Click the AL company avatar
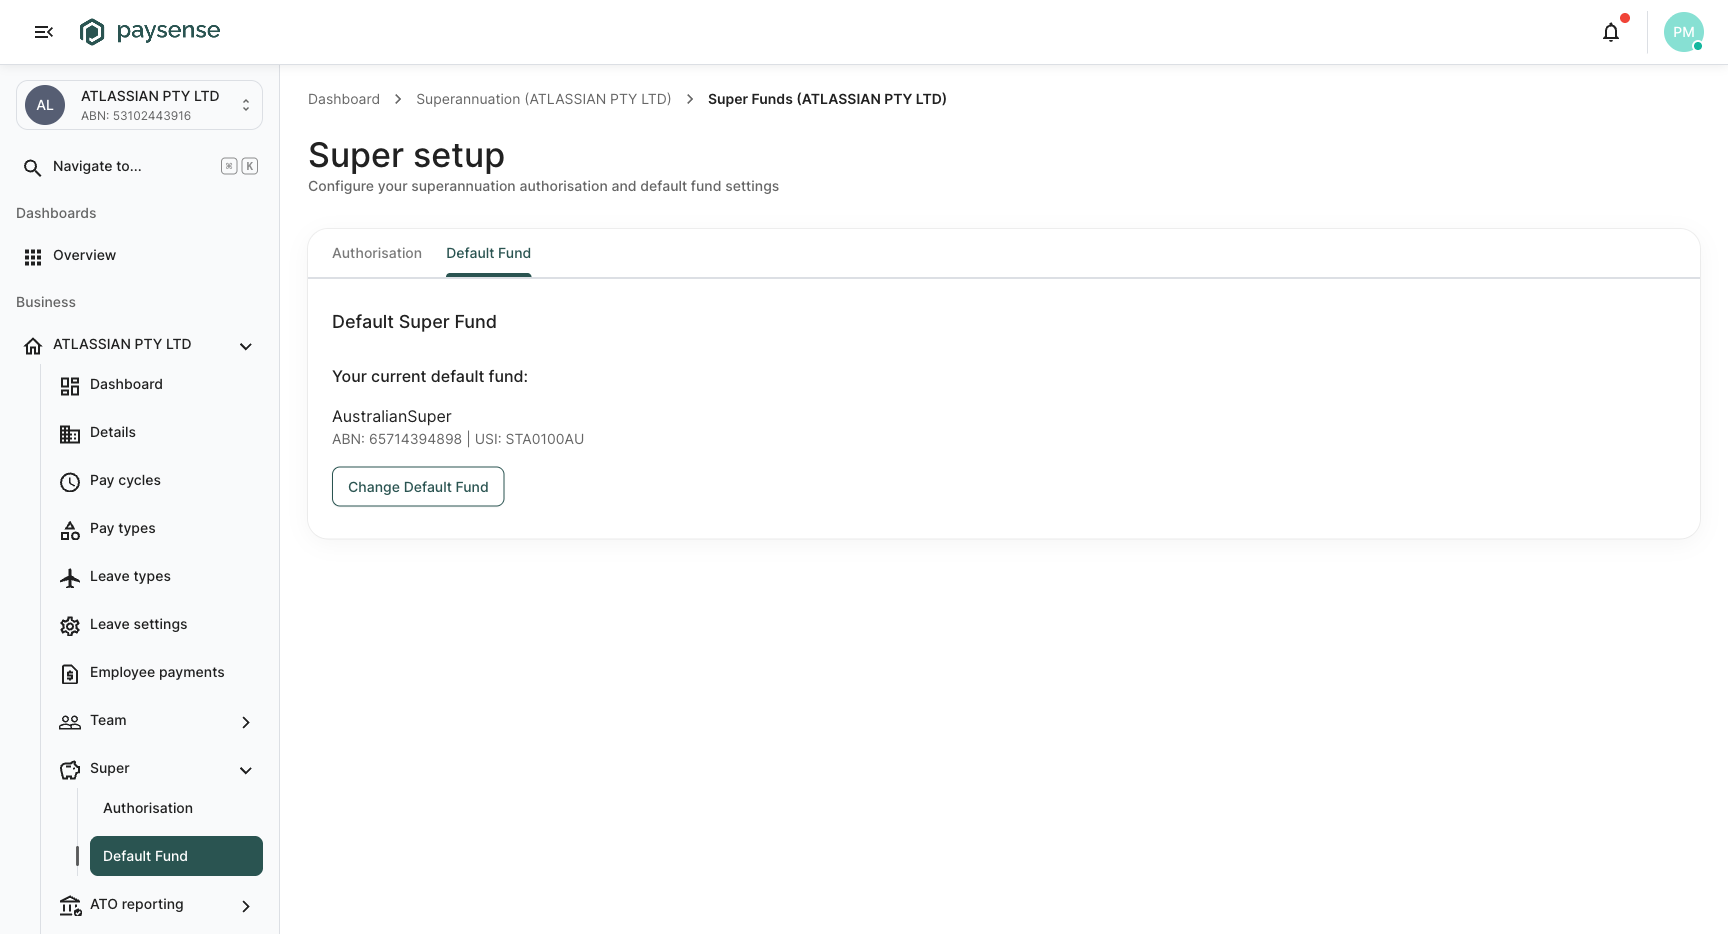 click(x=45, y=105)
